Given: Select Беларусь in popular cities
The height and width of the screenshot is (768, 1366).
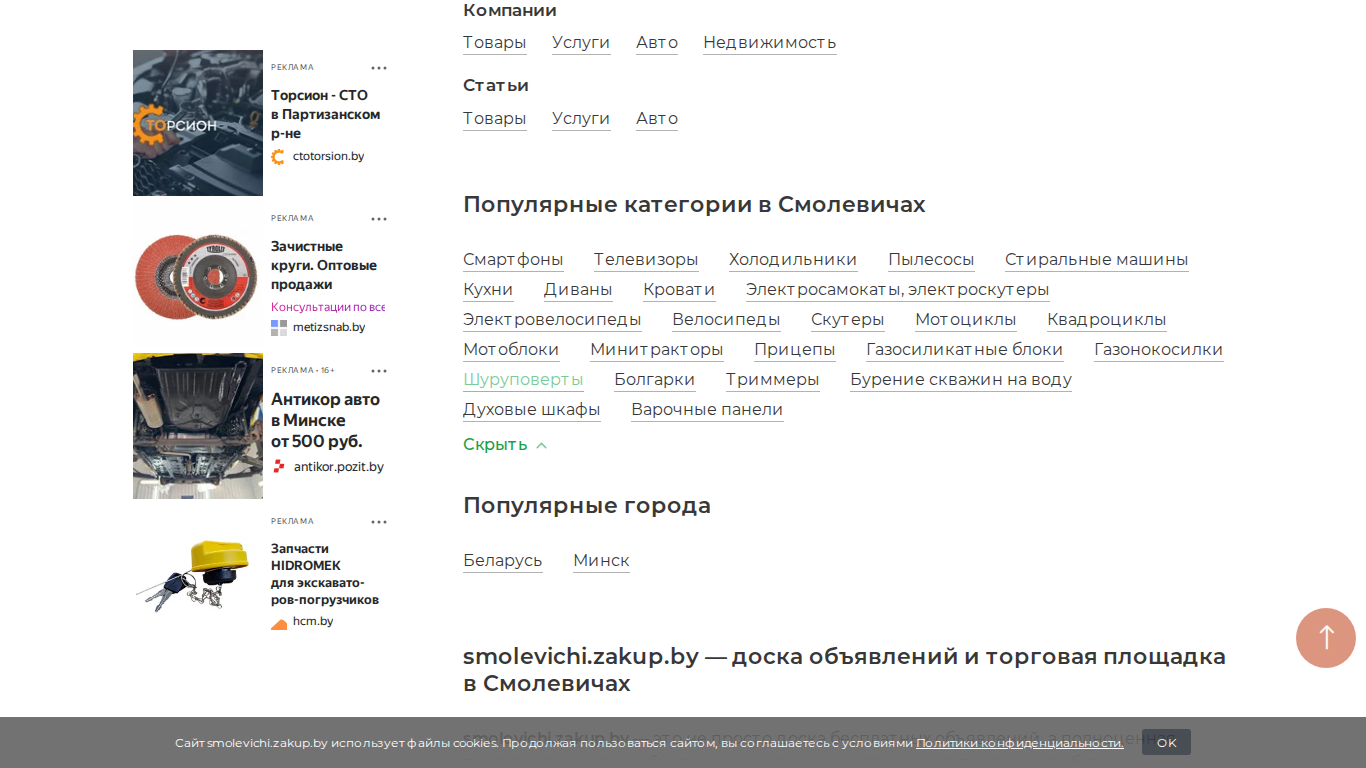Looking at the screenshot, I should 503,561.
